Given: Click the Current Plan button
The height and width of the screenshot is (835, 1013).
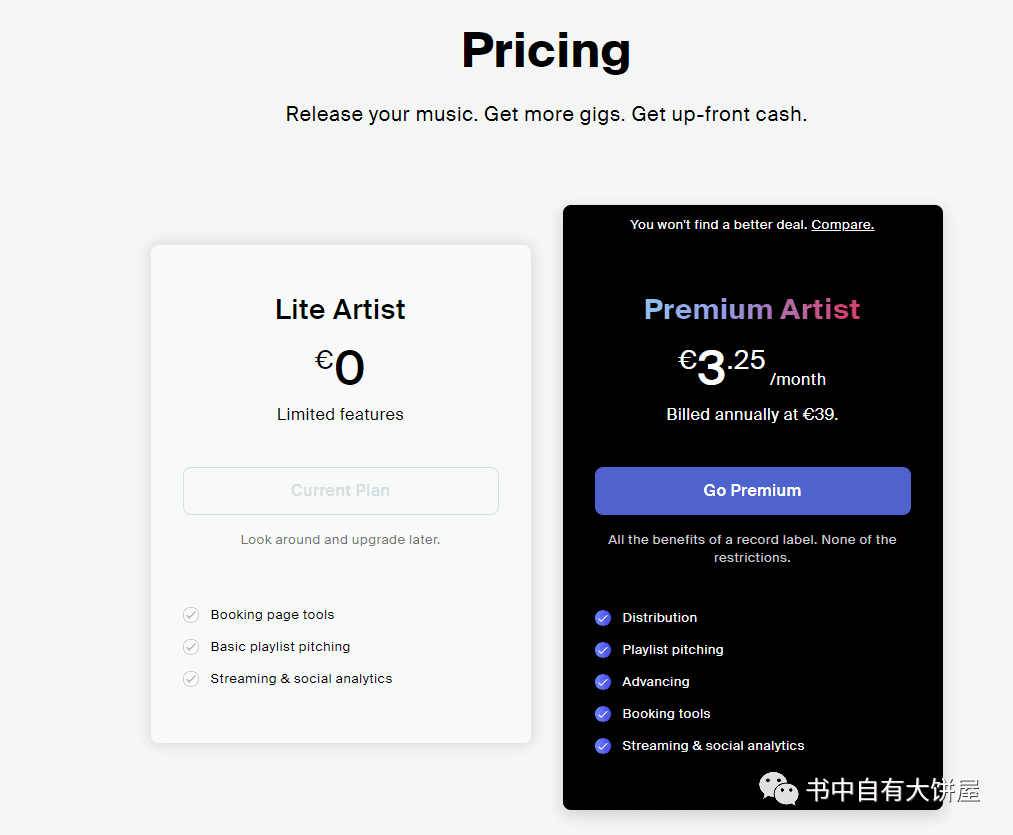Looking at the screenshot, I should point(340,491).
